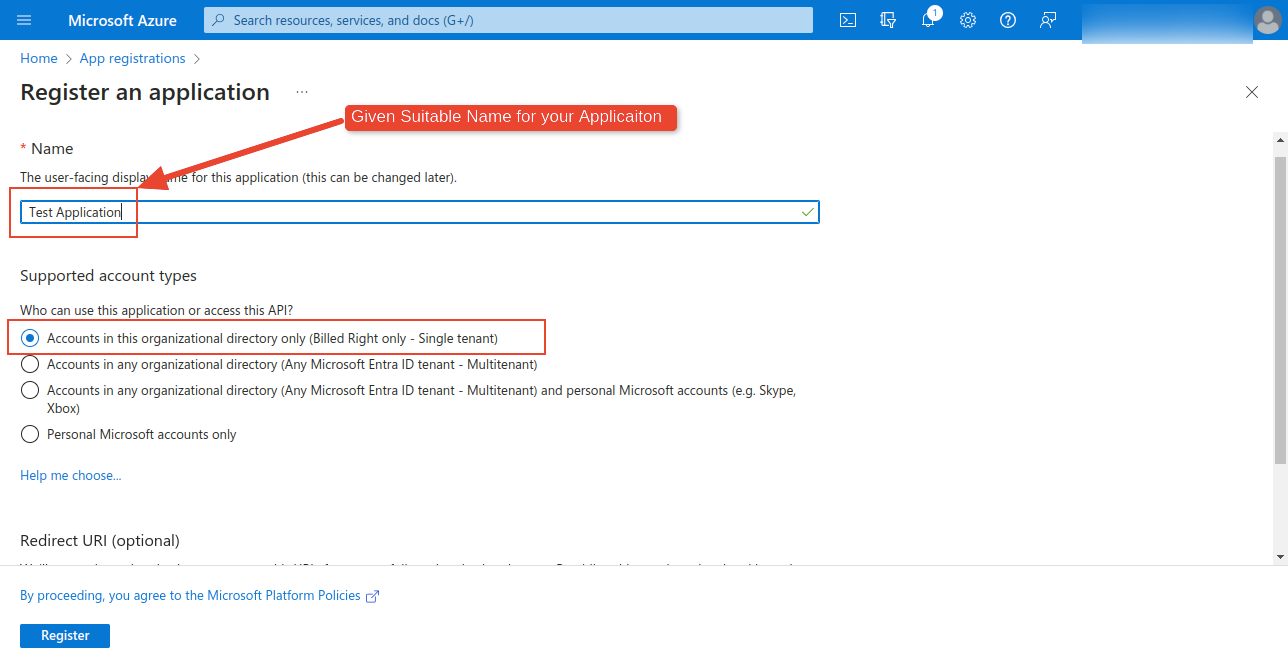
Task: Click the user account avatar
Action: pos(1267,20)
